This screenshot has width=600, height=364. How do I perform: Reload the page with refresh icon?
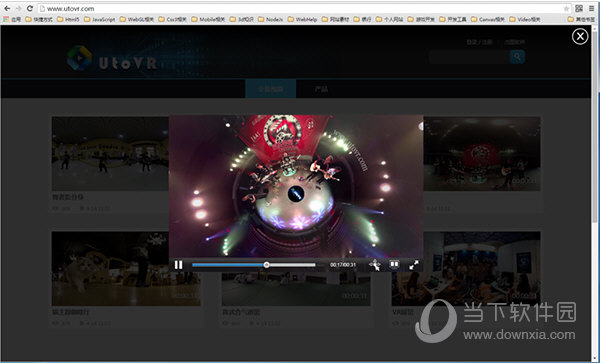click(29, 8)
